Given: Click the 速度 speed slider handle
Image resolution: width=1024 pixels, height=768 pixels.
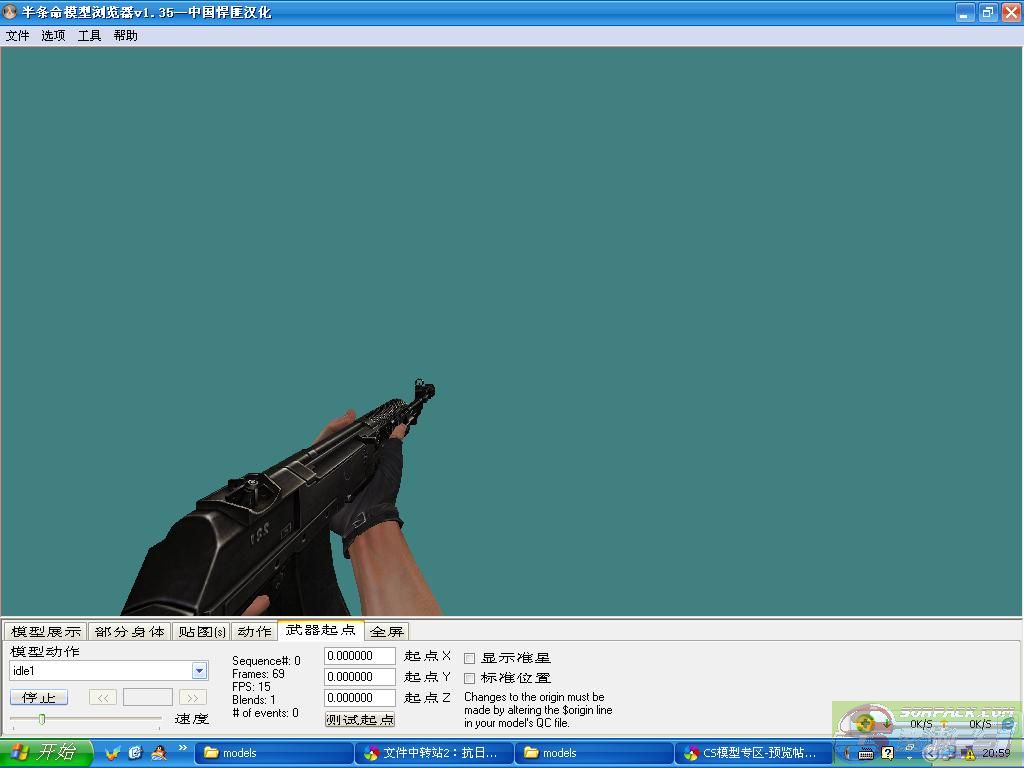Looking at the screenshot, I should pyautogui.click(x=42, y=718).
